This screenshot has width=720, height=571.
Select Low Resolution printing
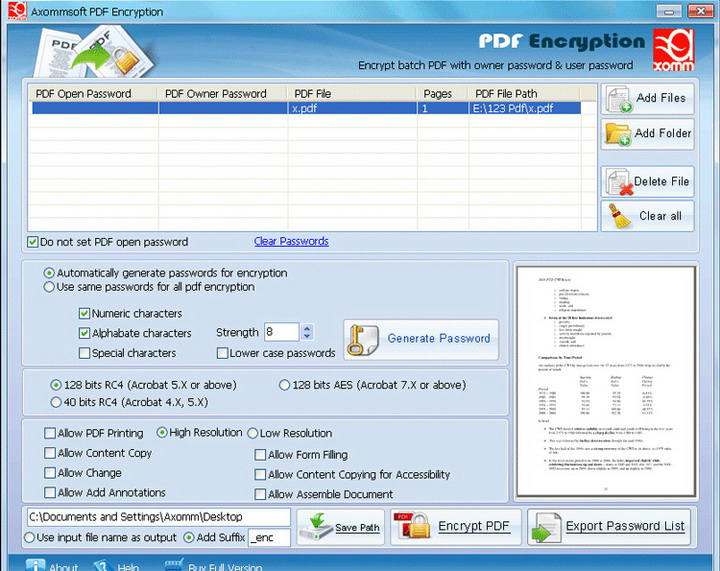[252, 433]
